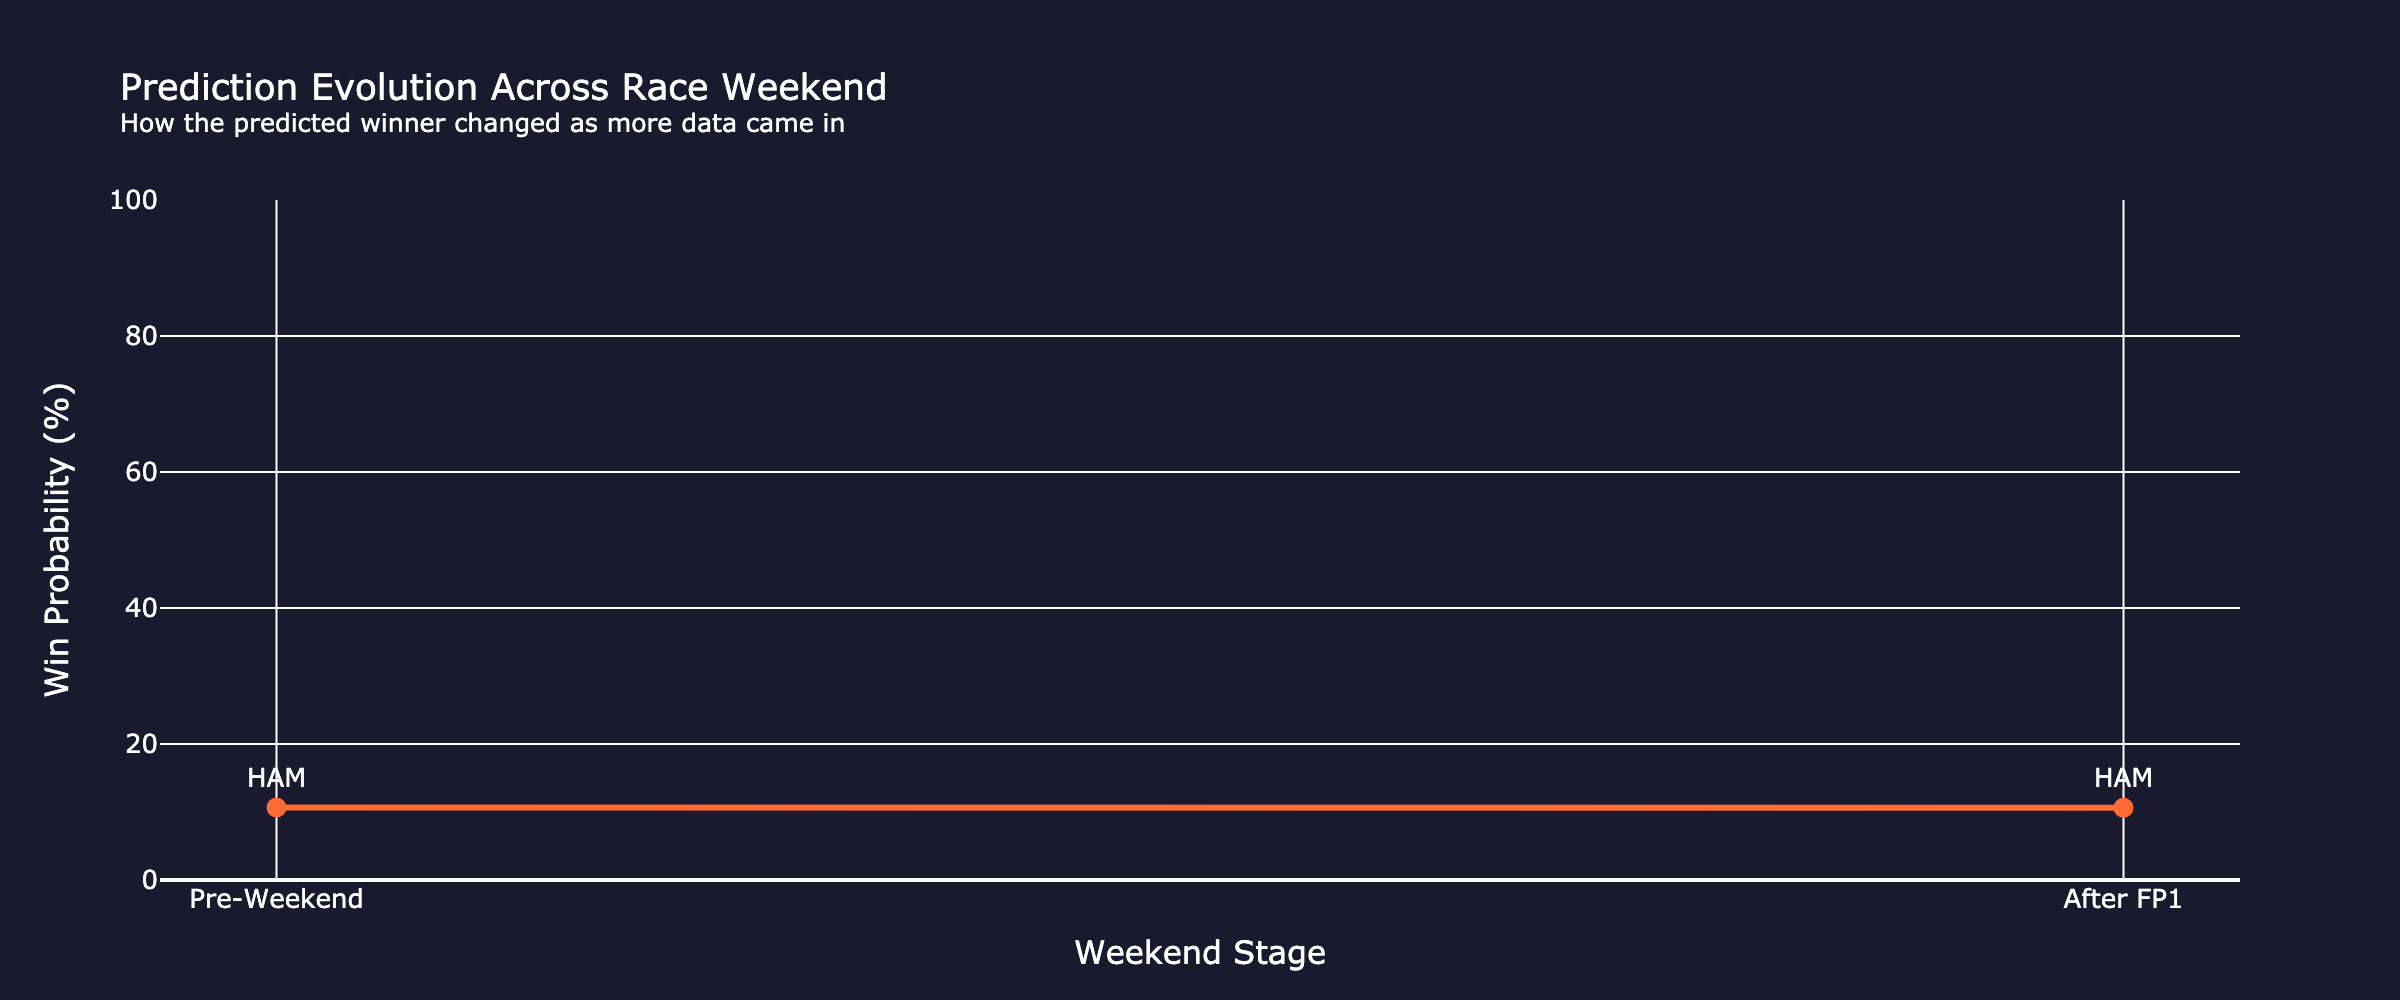This screenshot has width=2400, height=1000.
Task: Click the 60 tick on the y-axis
Action: click(x=141, y=472)
